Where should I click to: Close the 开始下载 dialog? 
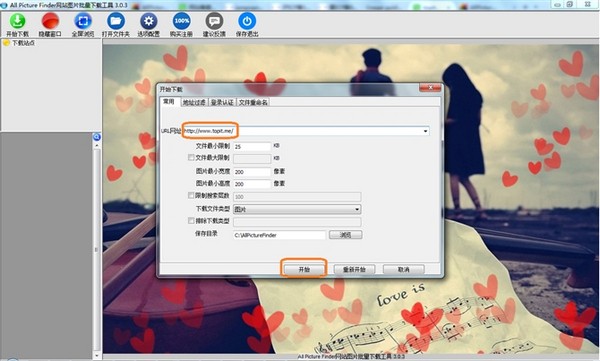pos(430,88)
